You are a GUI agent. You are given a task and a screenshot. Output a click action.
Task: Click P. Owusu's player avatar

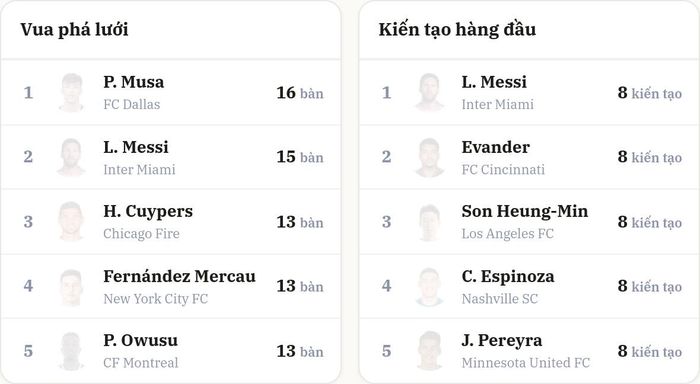[71, 351]
